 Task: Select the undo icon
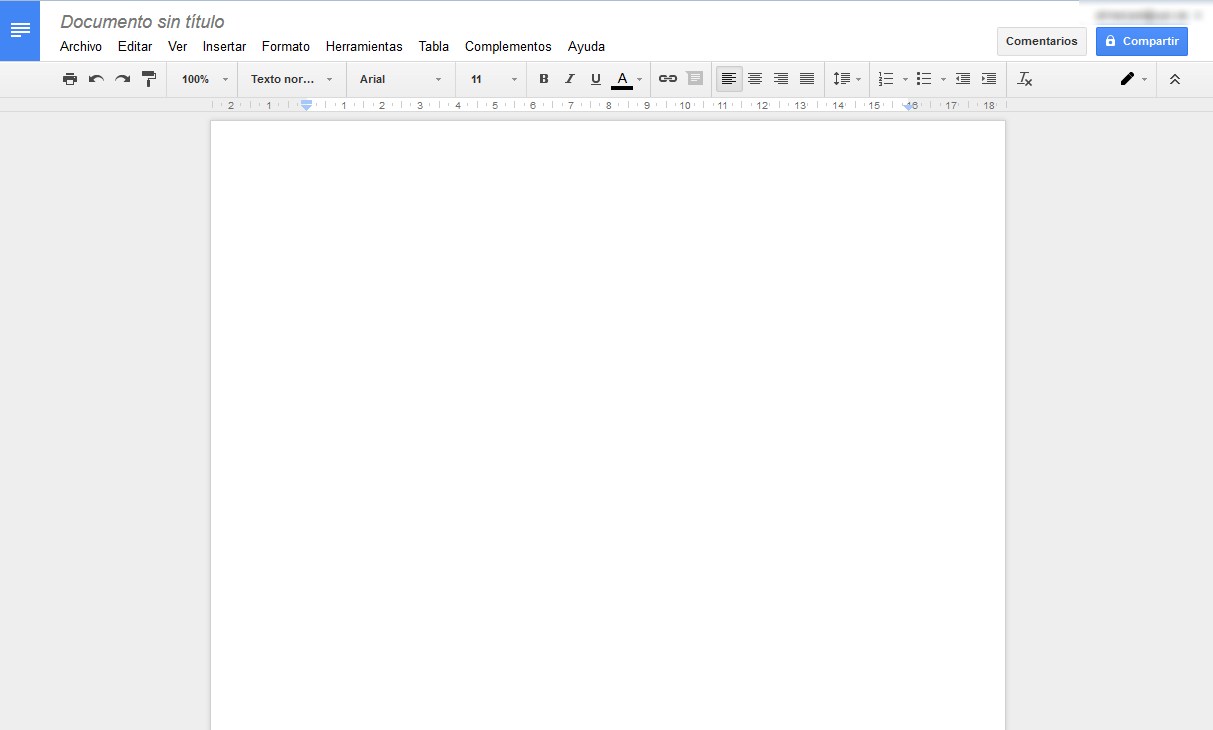click(95, 79)
